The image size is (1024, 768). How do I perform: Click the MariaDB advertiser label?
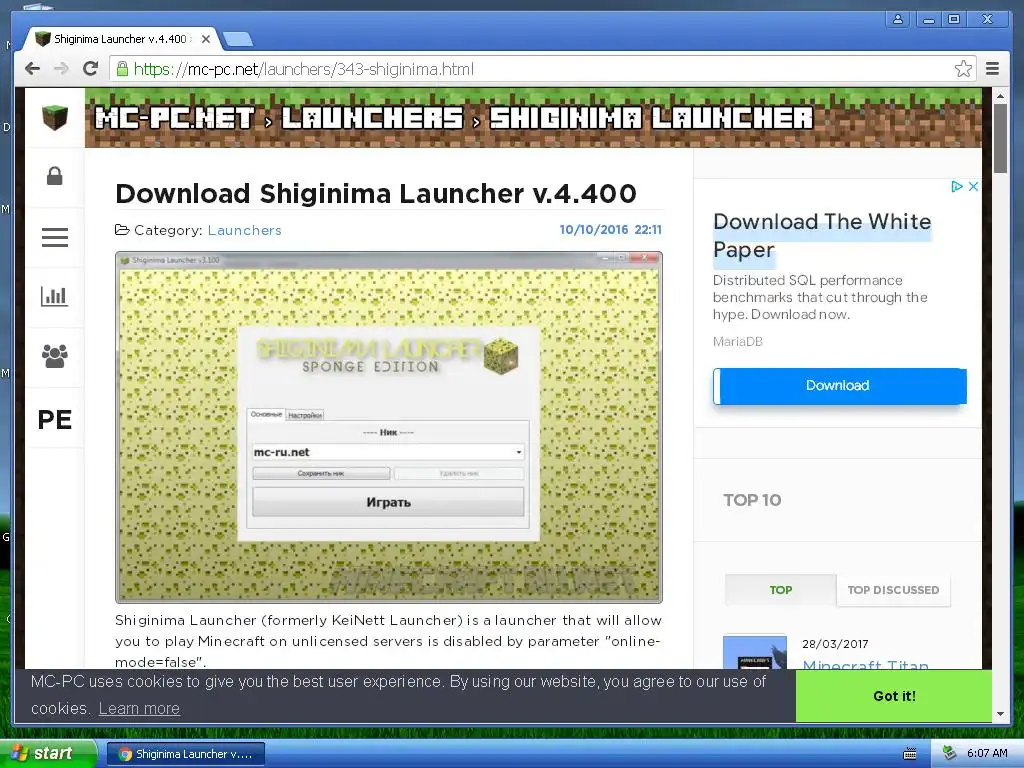point(737,342)
